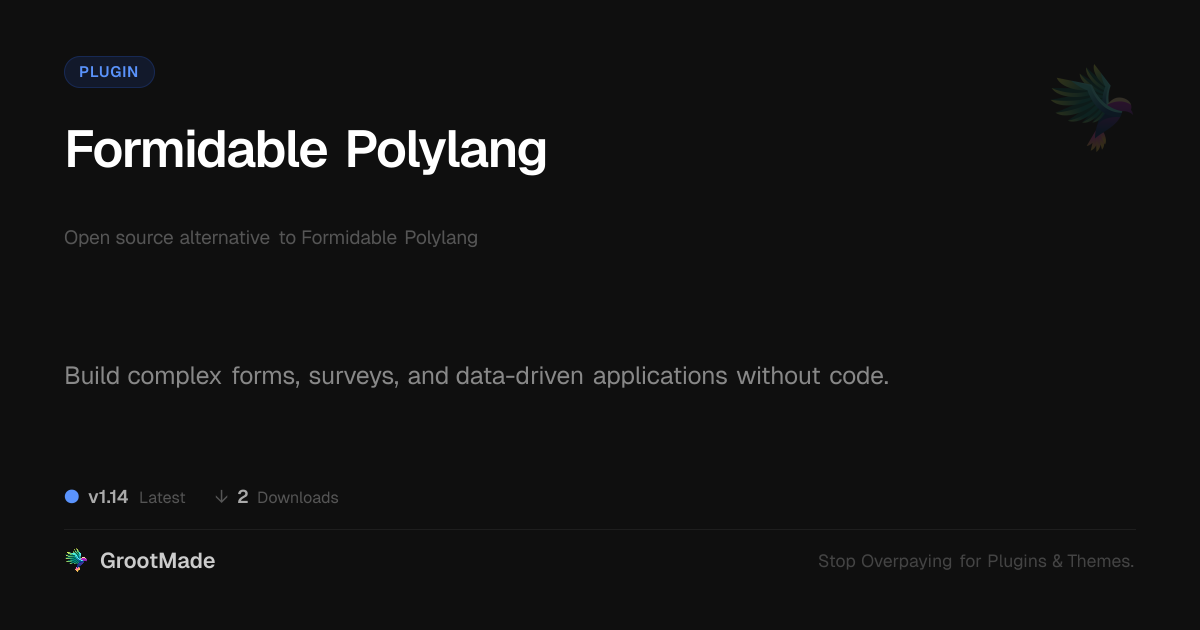Screen dimensions: 1200x630
Task: Click the large Formidable Polylang title
Action: click(305, 150)
